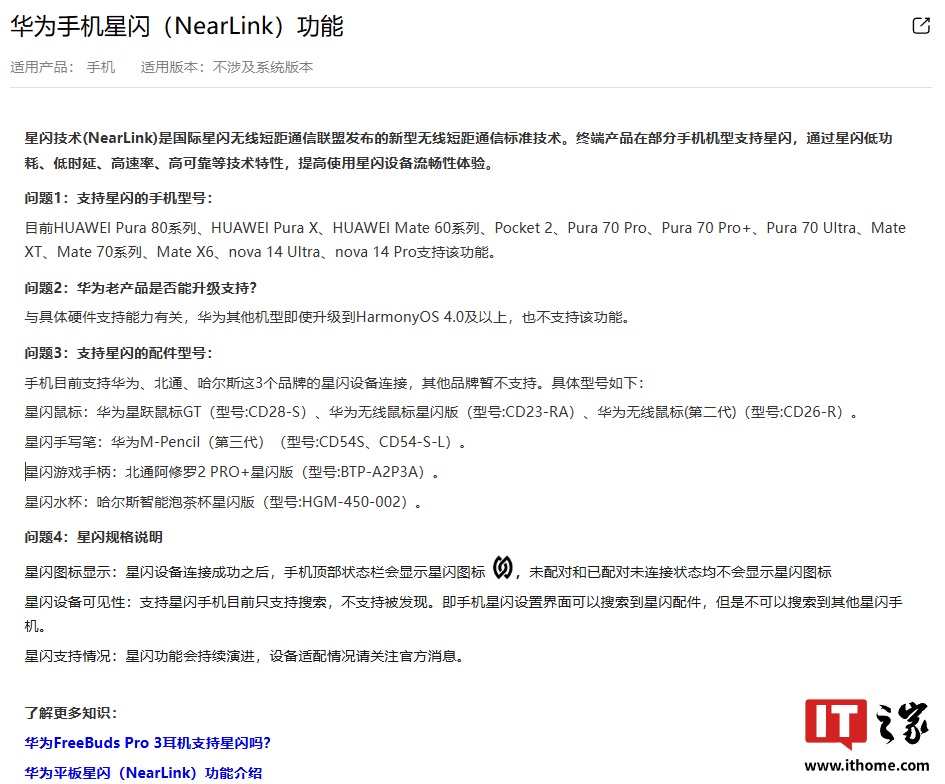Click the 问题1 heading about supported phones
The width and height of the screenshot is (945, 784).
point(119,198)
